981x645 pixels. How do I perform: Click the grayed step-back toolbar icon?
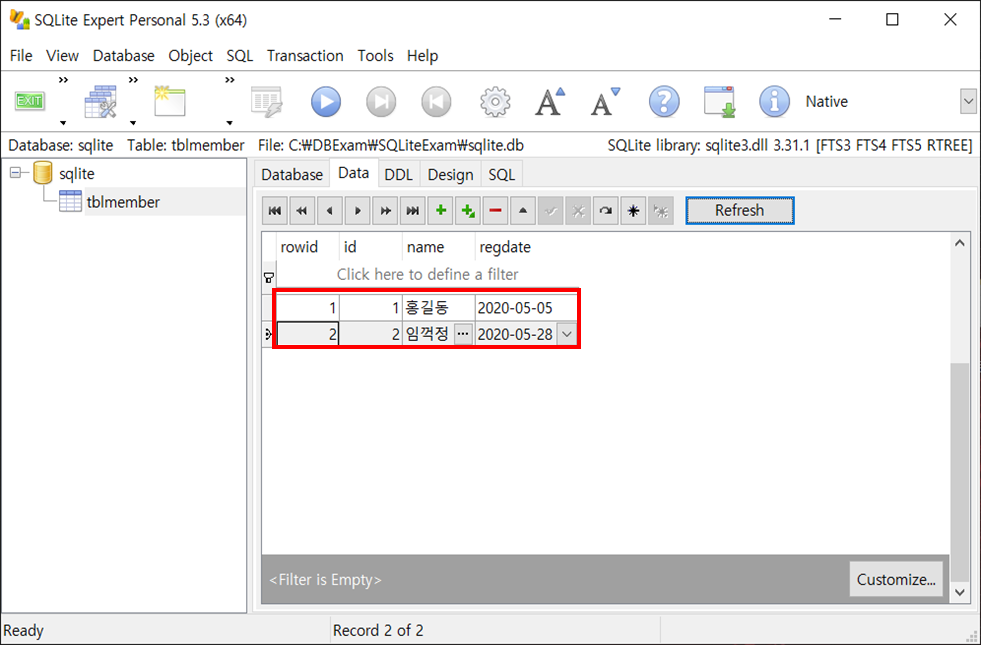point(436,101)
